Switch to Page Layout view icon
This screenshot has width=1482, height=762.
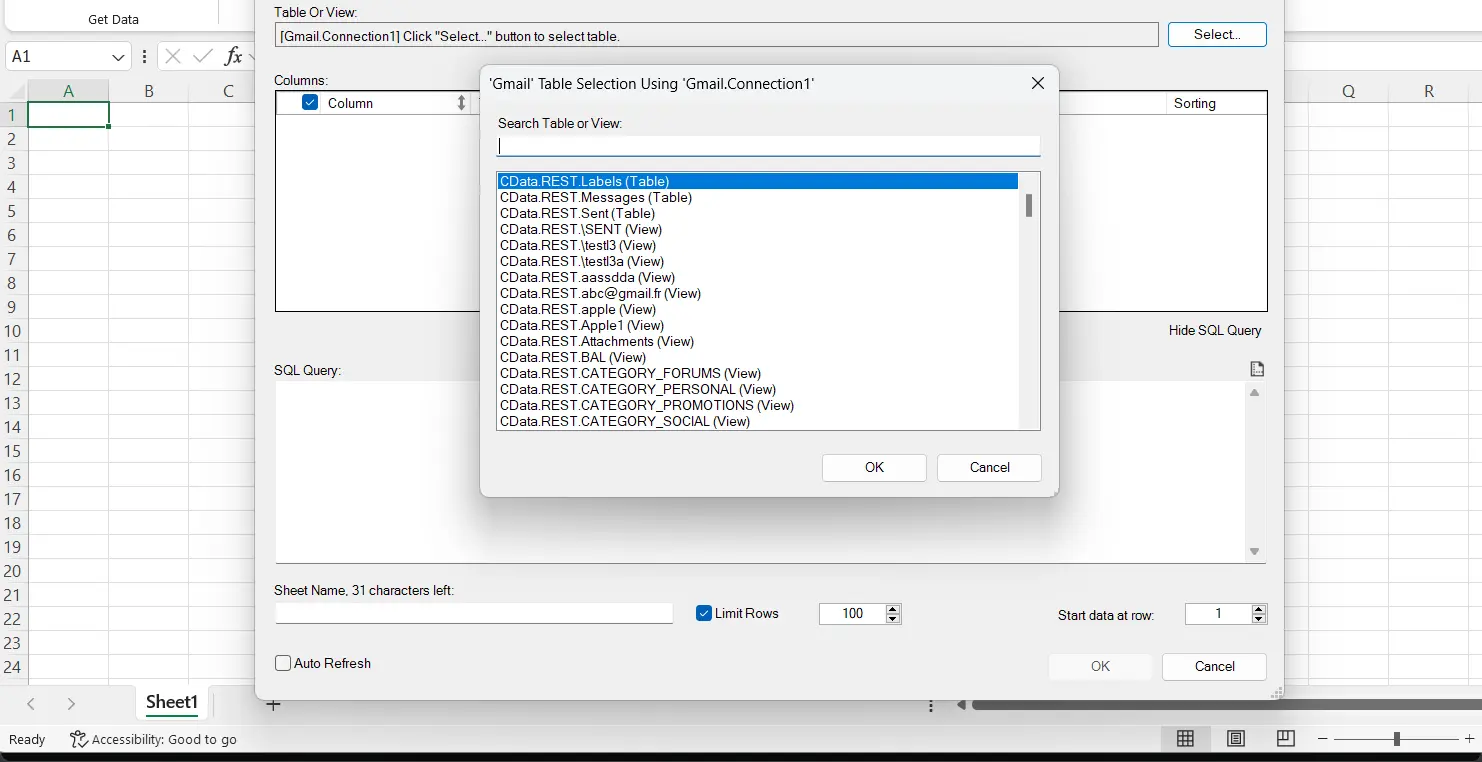(1236, 739)
